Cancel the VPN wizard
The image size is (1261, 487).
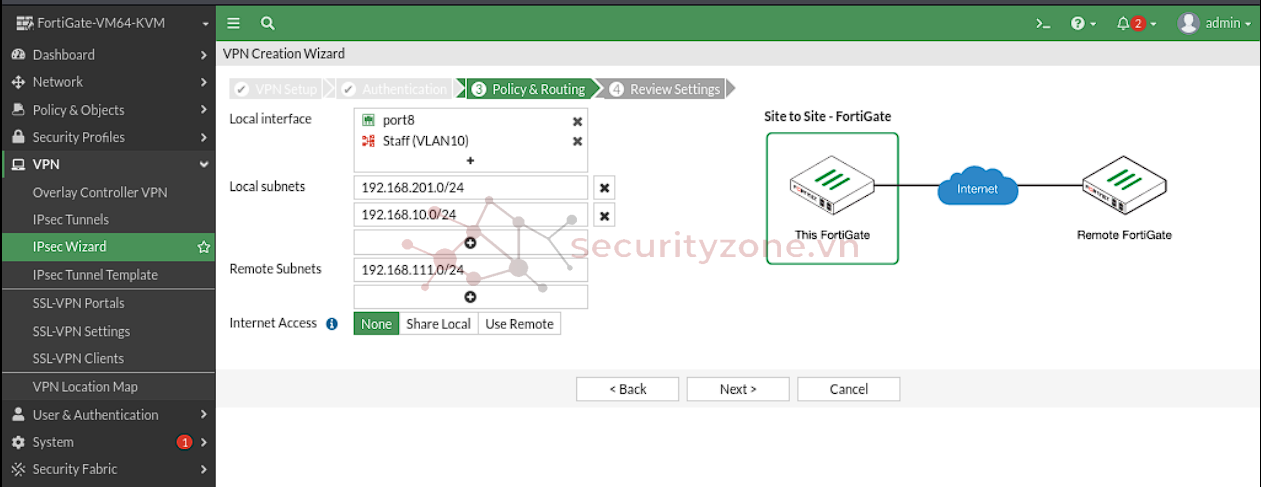(848, 389)
